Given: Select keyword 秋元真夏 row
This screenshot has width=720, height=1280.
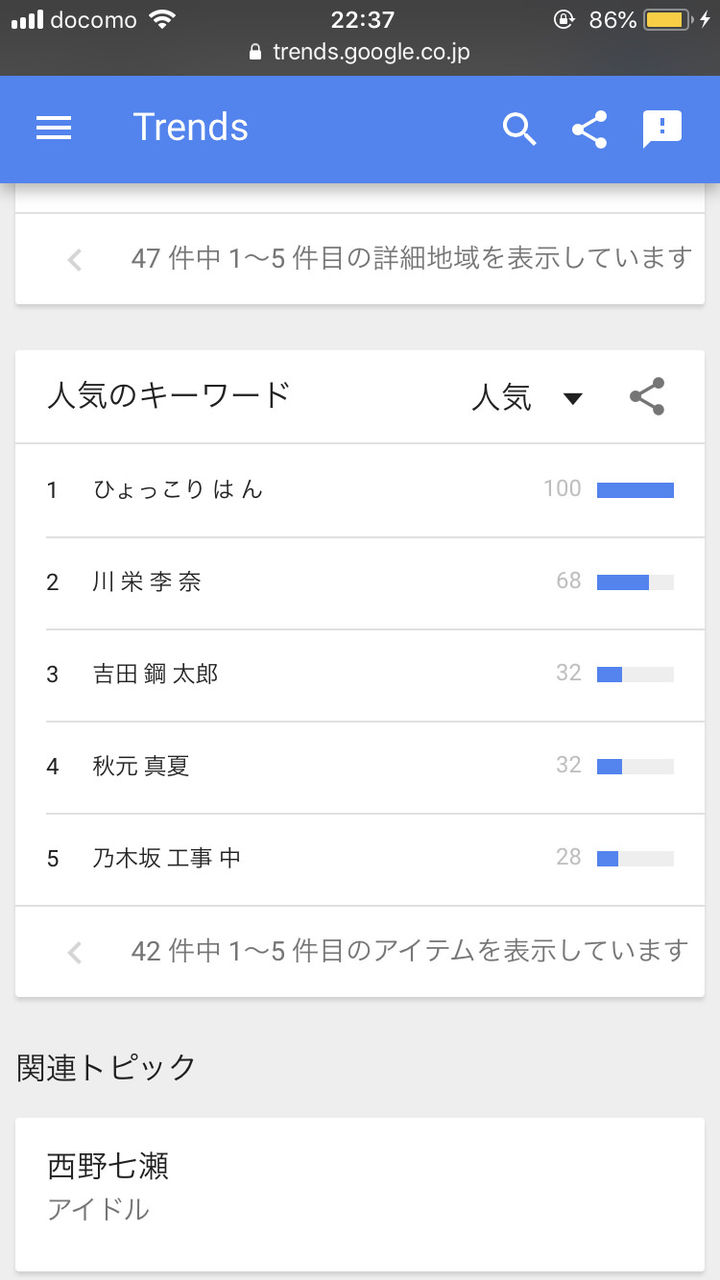Looking at the screenshot, I should coord(141,766).
